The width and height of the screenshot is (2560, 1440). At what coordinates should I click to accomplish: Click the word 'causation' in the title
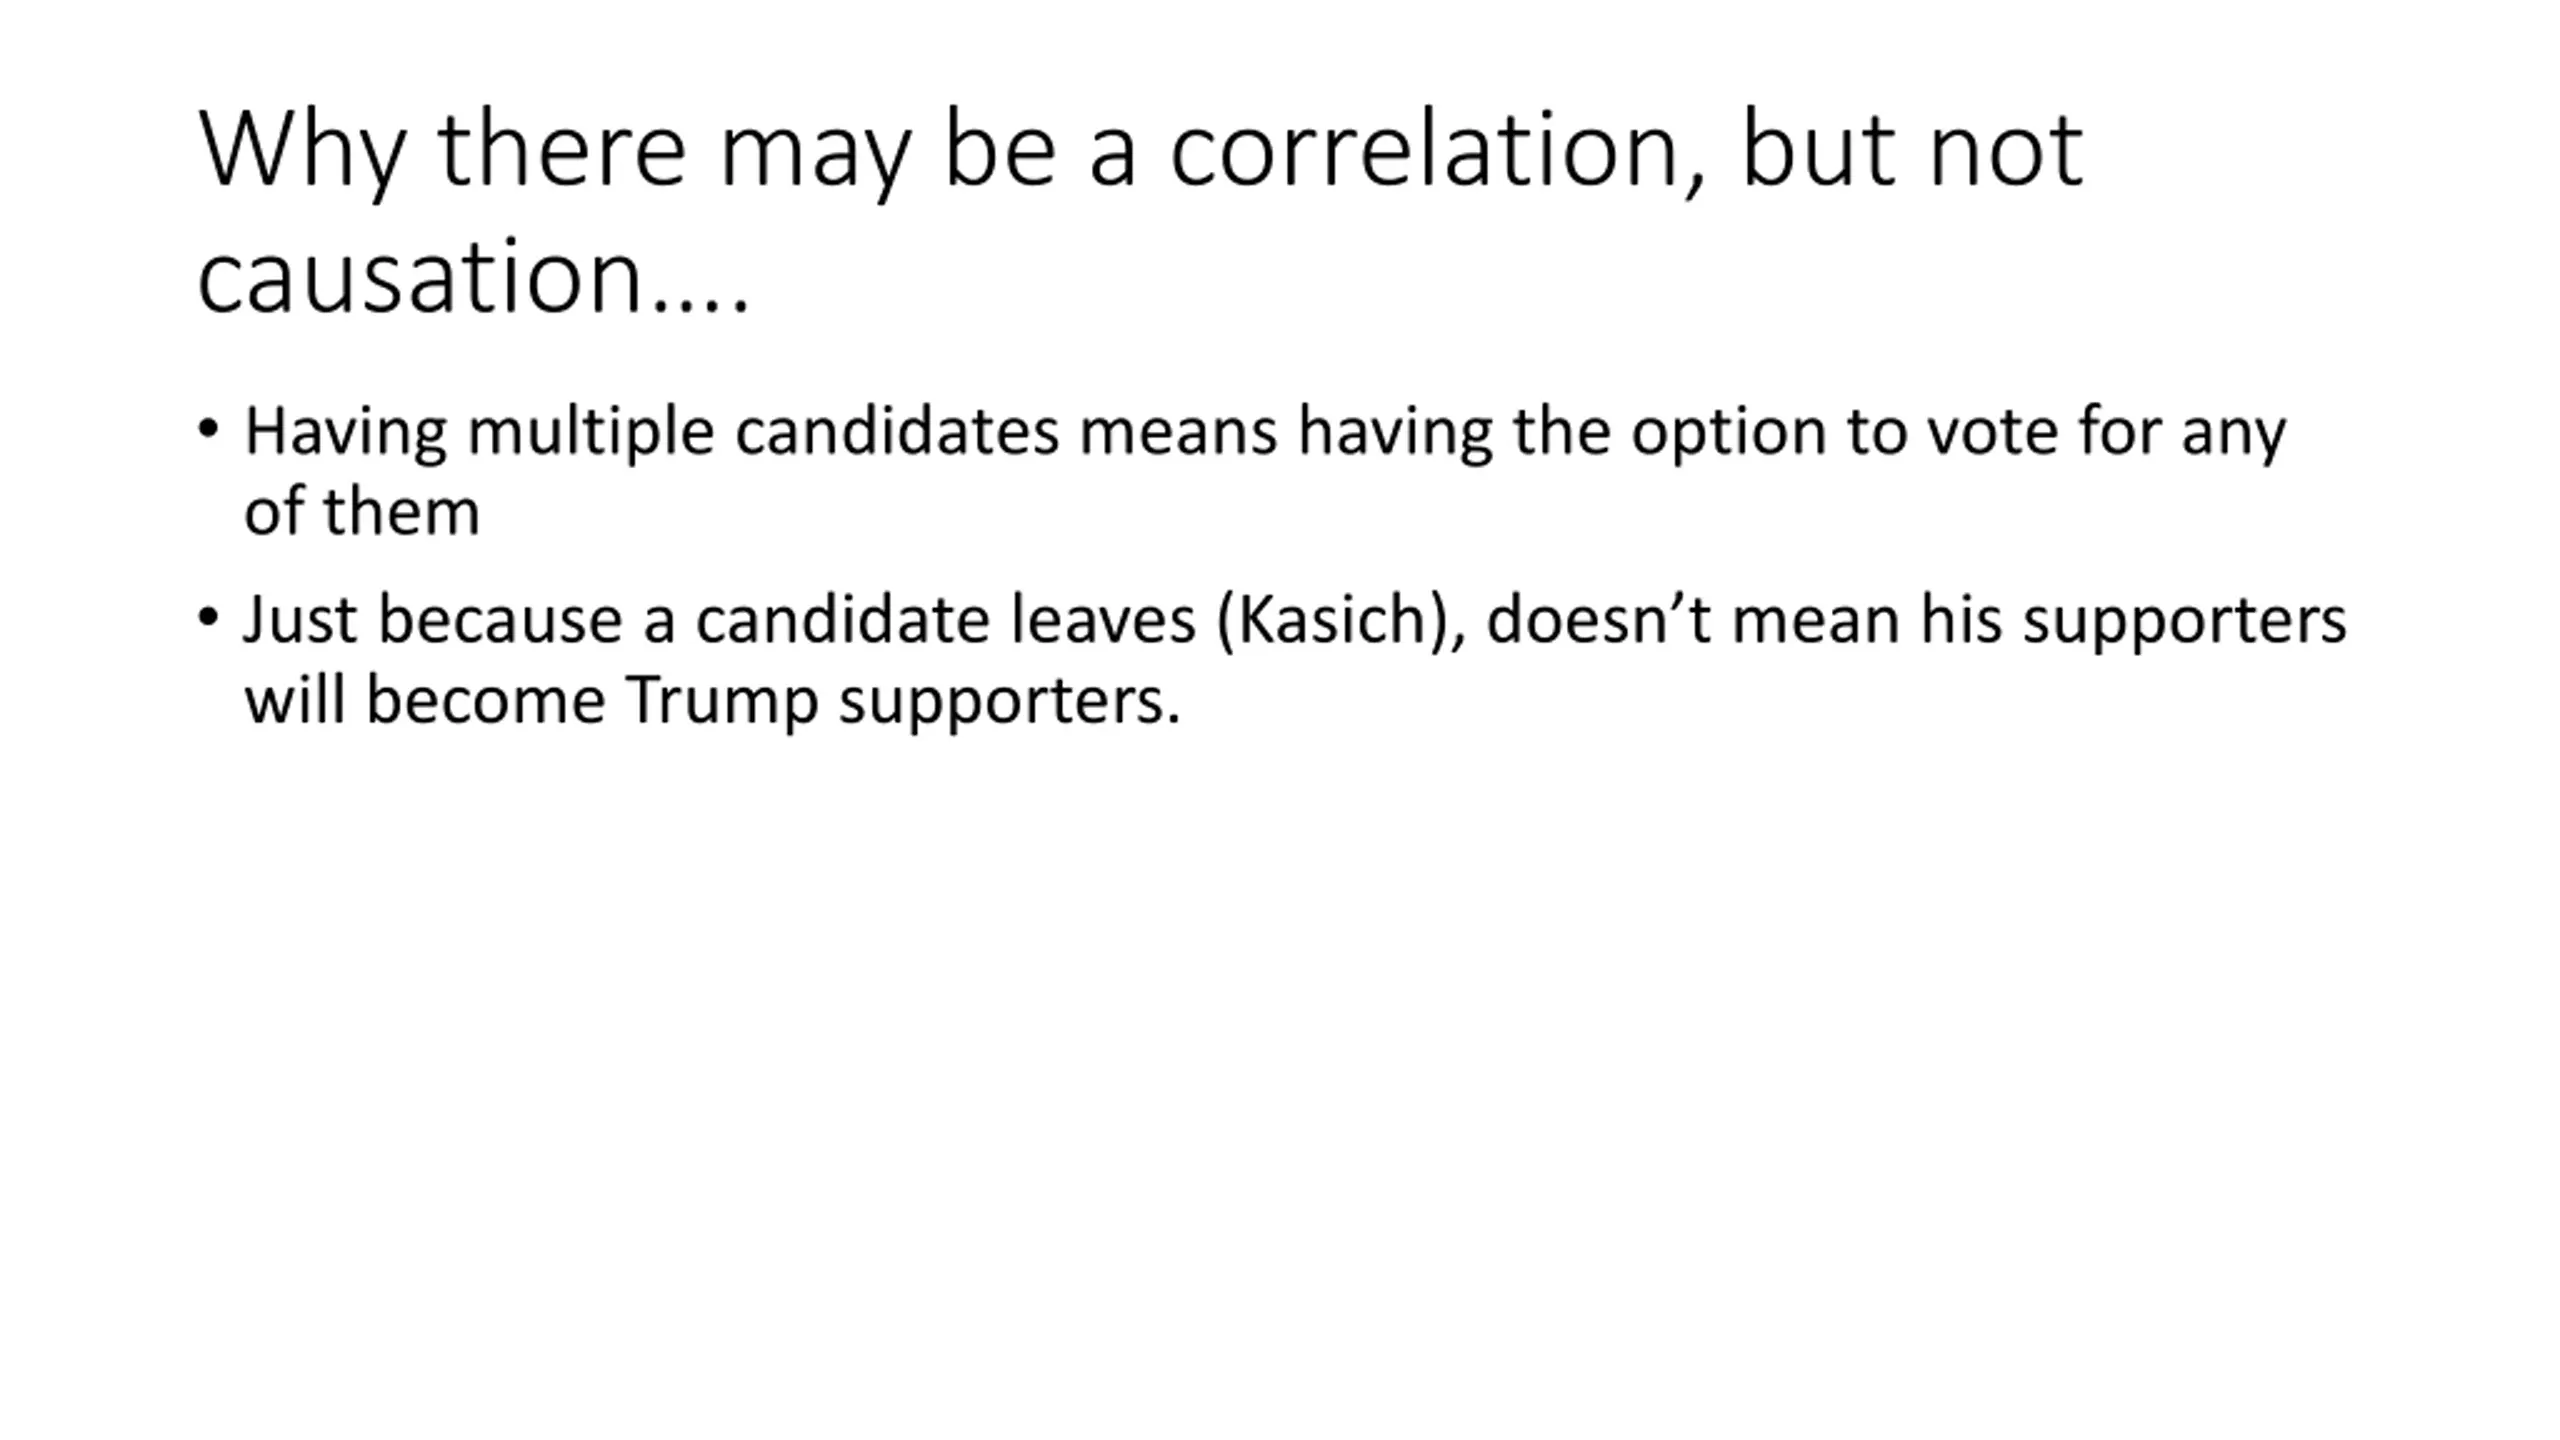(420, 276)
